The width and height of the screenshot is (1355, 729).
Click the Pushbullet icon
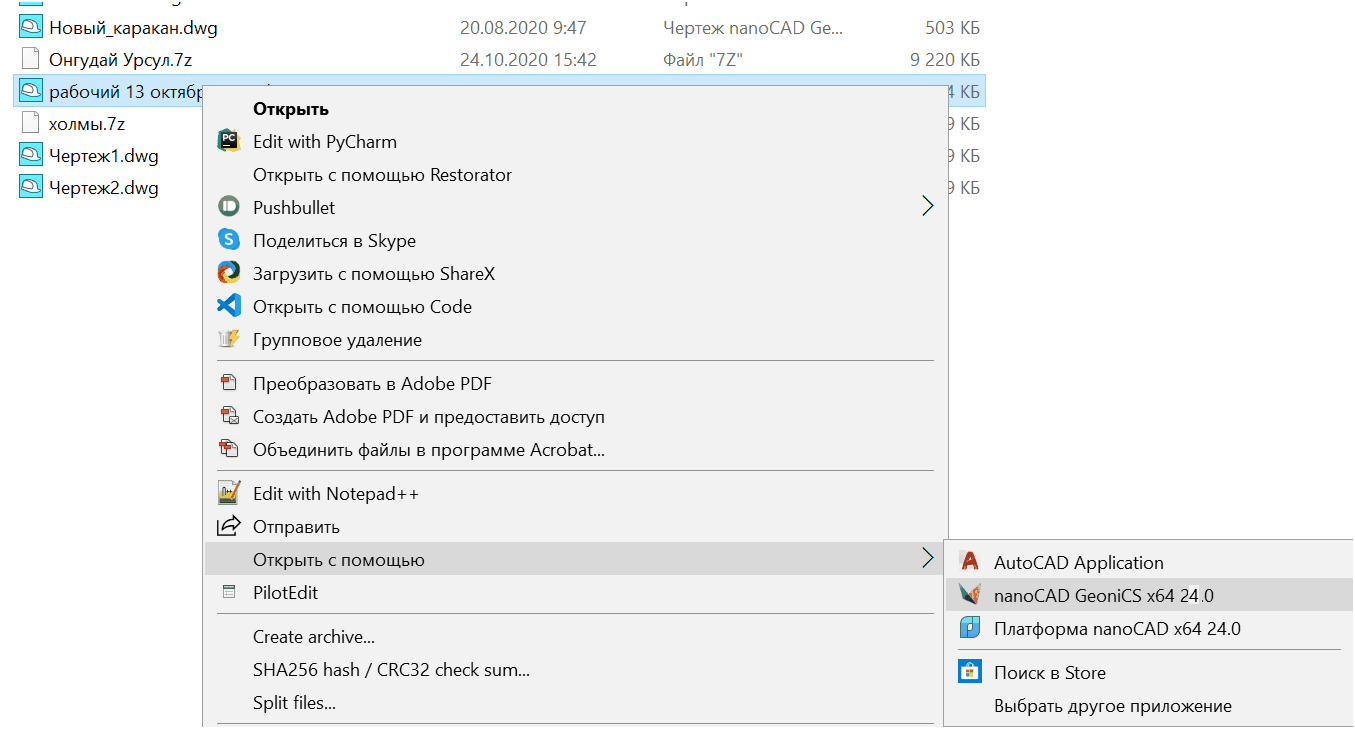pyautogui.click(x=229, y=208)
